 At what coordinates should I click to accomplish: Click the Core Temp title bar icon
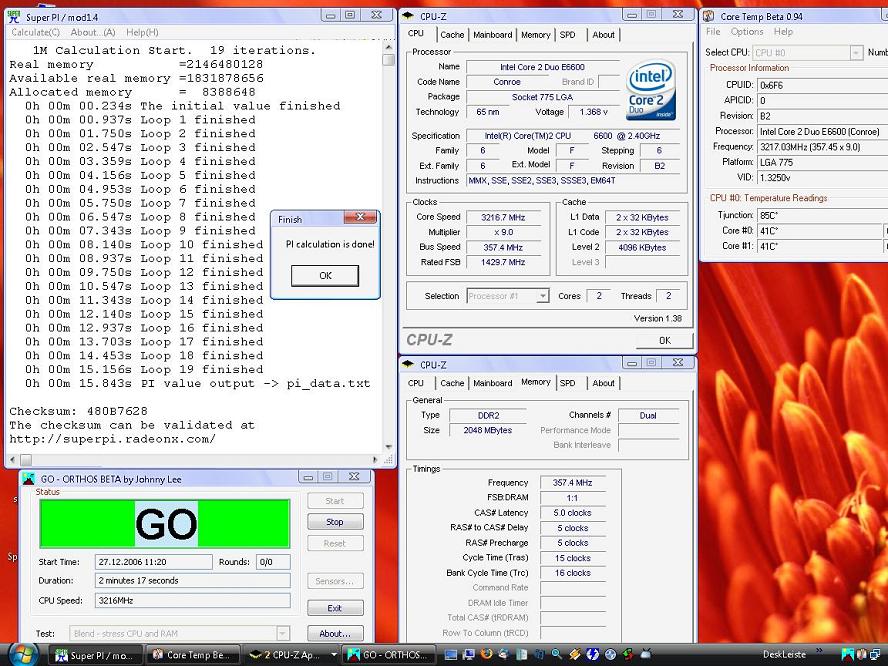point(708,16)
